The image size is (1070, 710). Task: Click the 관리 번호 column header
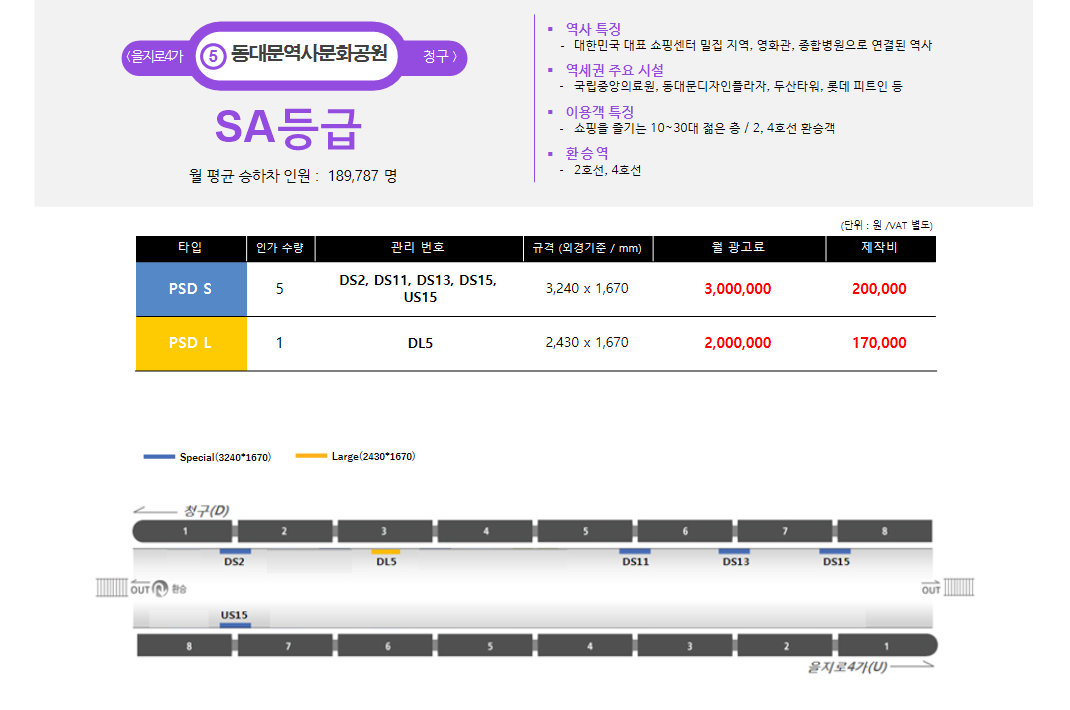tap(418, 248)
